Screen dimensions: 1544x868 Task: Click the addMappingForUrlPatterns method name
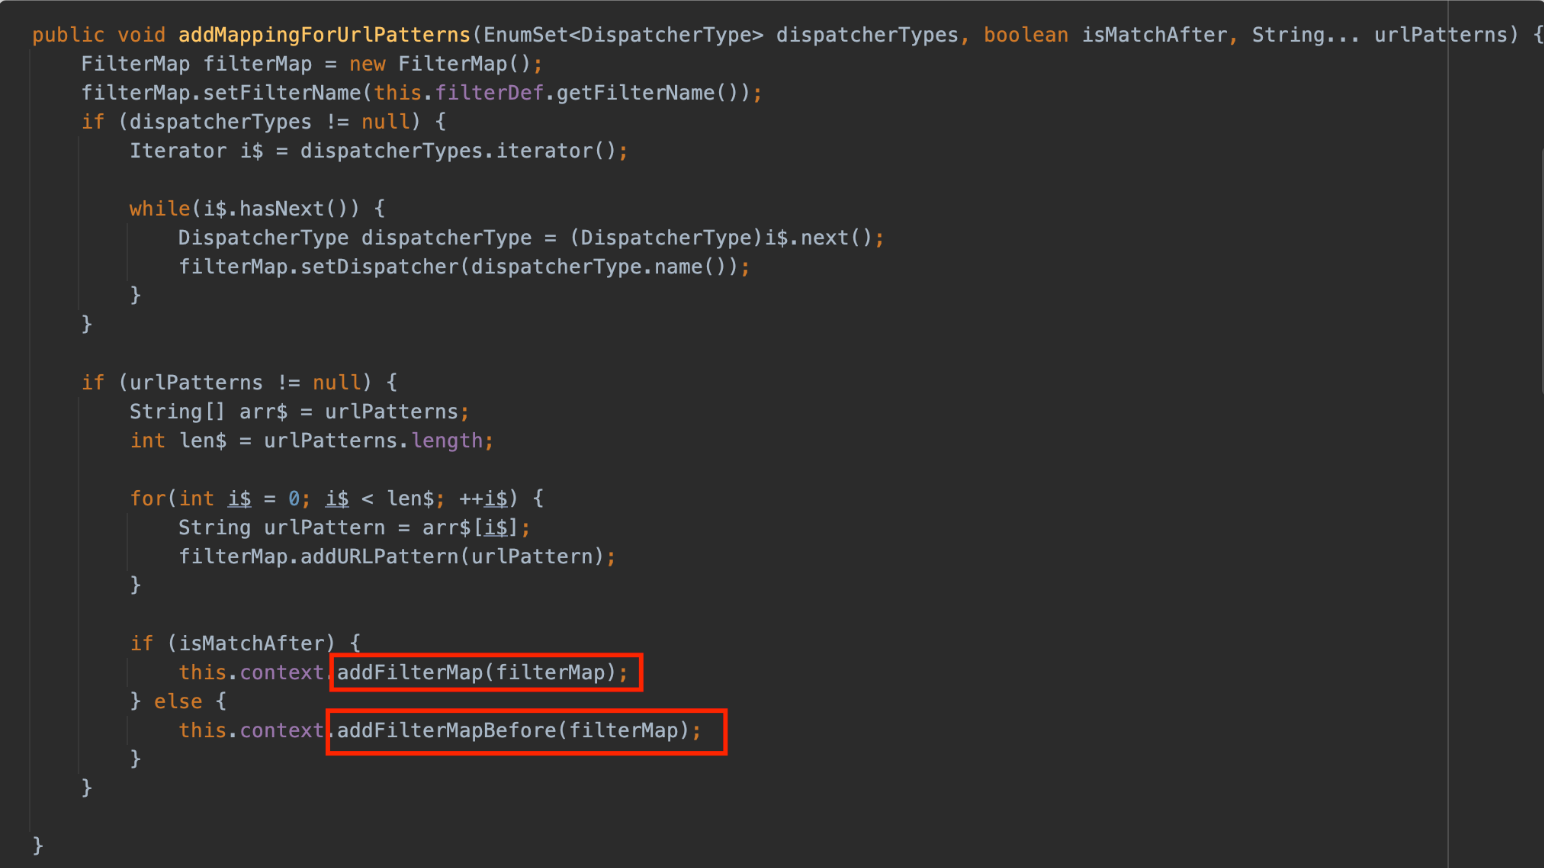point(324,35)
